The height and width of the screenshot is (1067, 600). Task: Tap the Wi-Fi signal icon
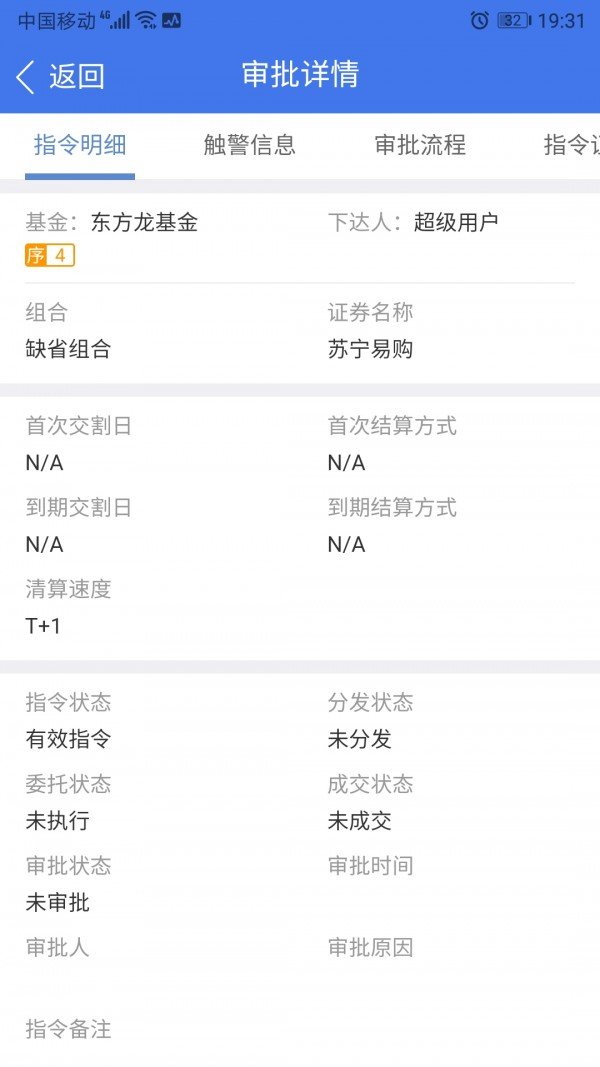[147, 20]
